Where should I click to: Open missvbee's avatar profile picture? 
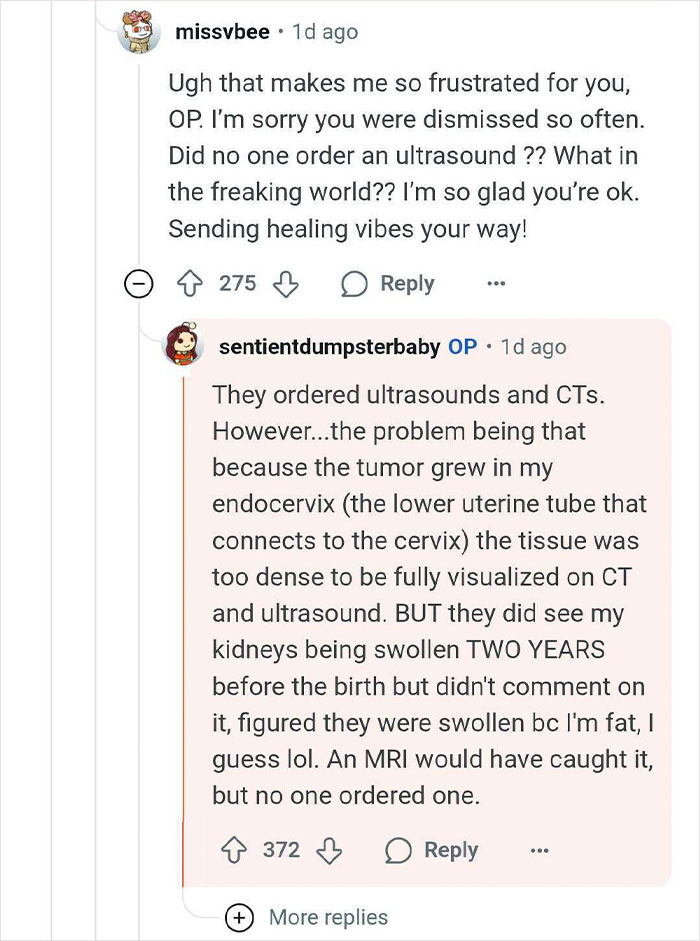pyautogui.click(x=140, y=32)
